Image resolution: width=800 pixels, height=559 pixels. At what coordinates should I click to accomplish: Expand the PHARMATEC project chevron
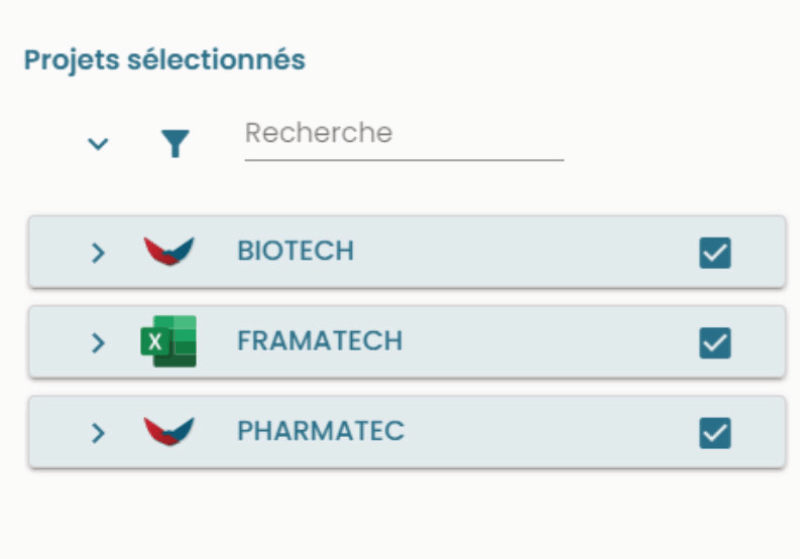pyautogui.click(x=98, y=433)
